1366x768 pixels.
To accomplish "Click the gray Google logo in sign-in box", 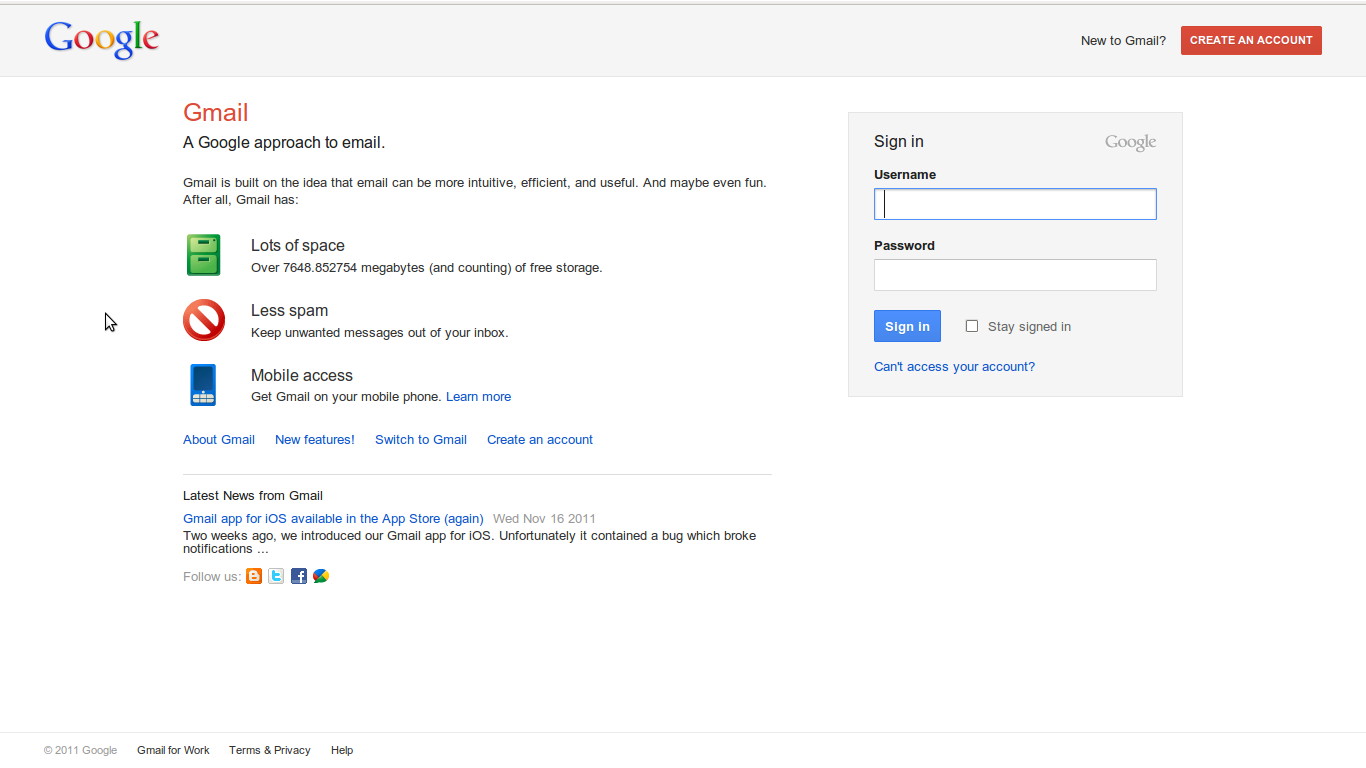I will 1129,141.
